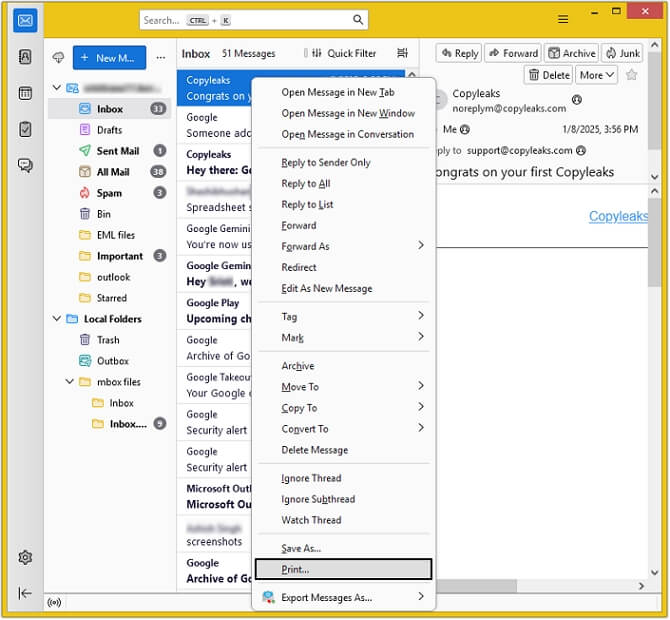Viewport: 670px width, 620px height.
Task: Collapse the email account tree
Action: click(56, 88)
